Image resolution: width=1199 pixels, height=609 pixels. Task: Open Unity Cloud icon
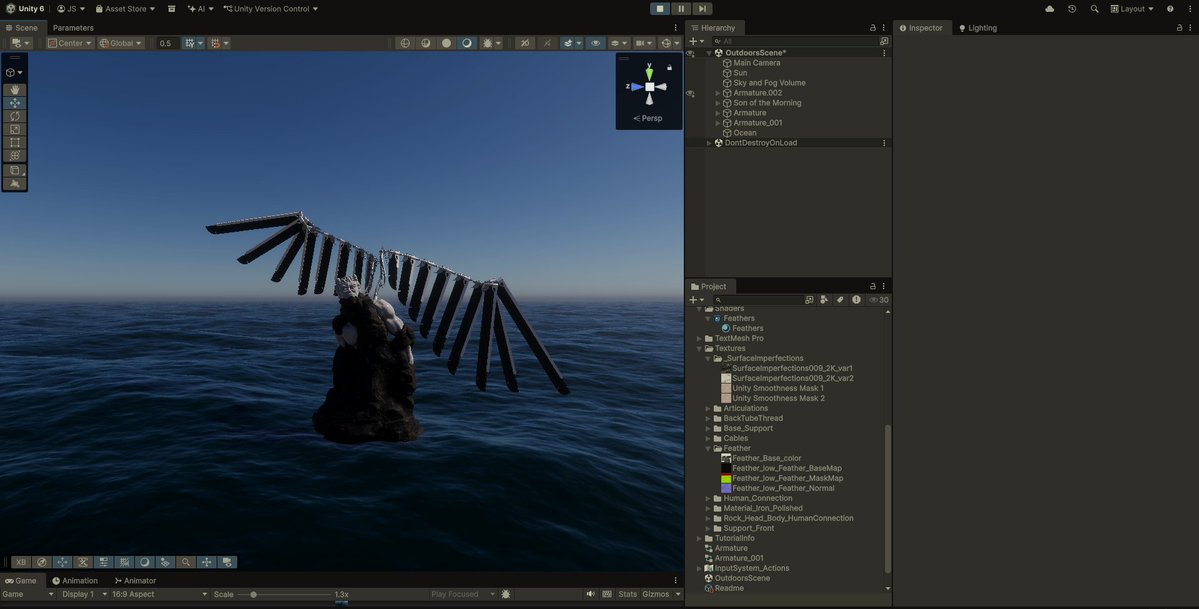(1049, 9)
